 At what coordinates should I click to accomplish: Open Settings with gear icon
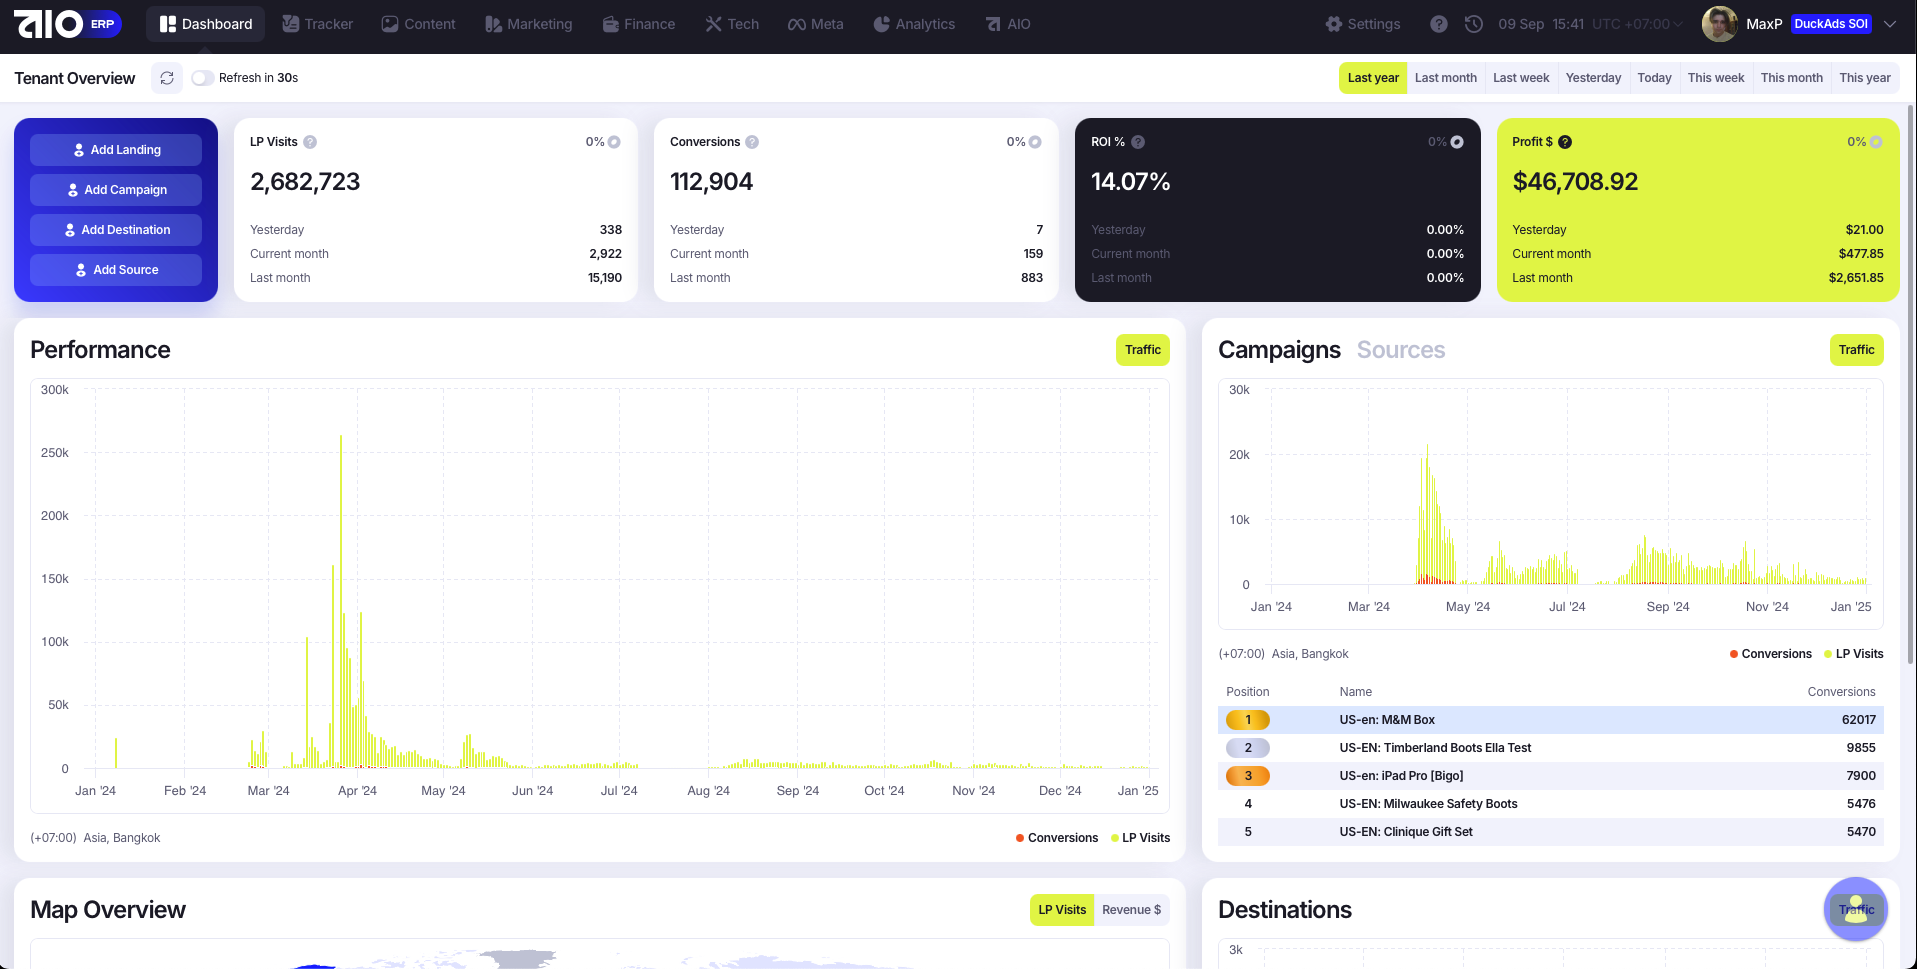1362,24
